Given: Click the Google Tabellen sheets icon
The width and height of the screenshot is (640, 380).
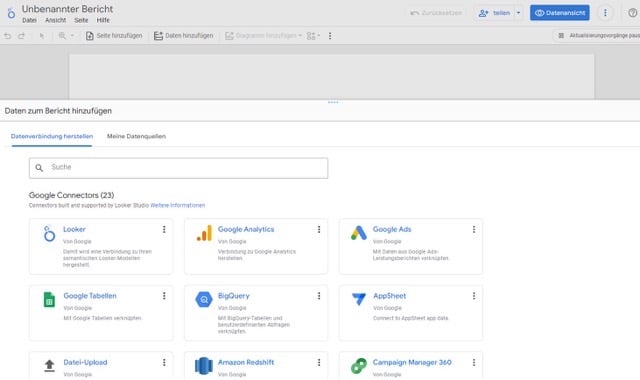Looking at the screenshot, I should [x=49, y=300].
